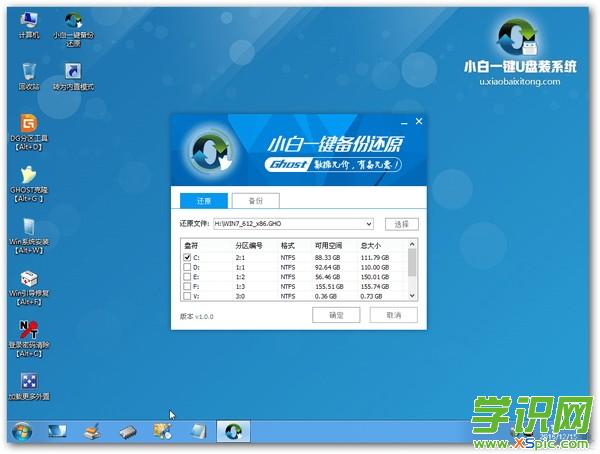The height and width of the screenshot is (454, 600).
Task: Click the 盘符 column header
Action: (x=191, y=246)
